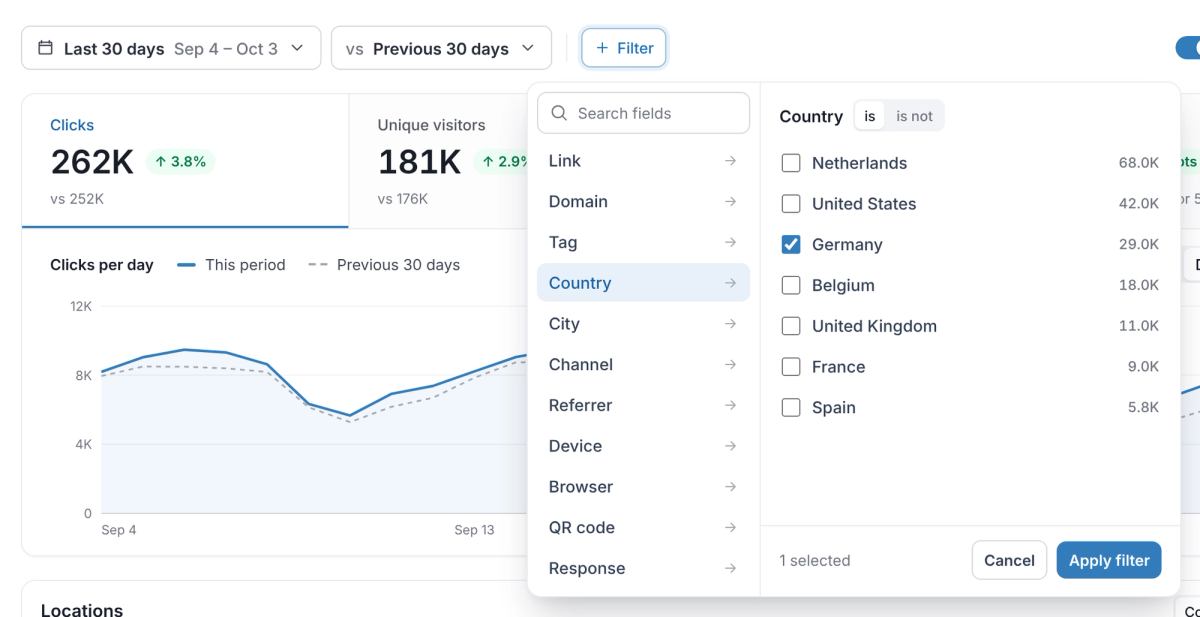Click the arrow icon beside QR code

731,528
